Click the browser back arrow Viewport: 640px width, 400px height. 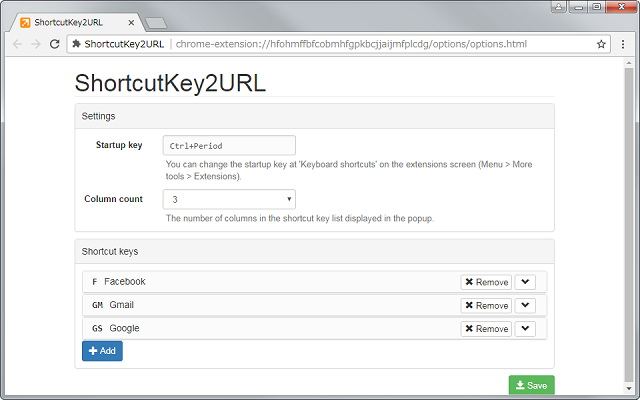pyautogui.click(x=17, y=44)
